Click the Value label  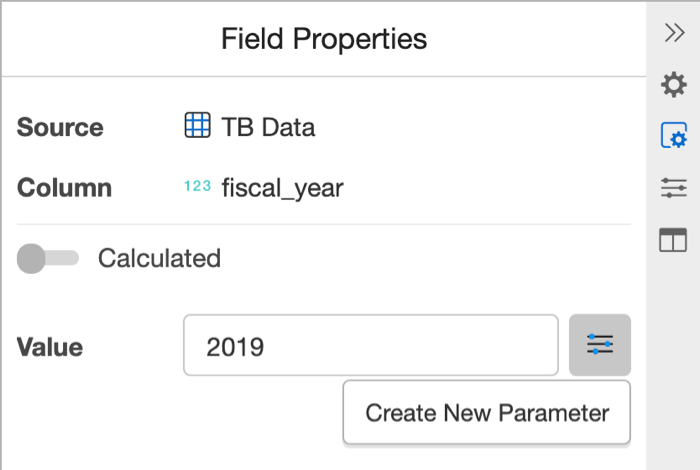click(x=50, y=347)
